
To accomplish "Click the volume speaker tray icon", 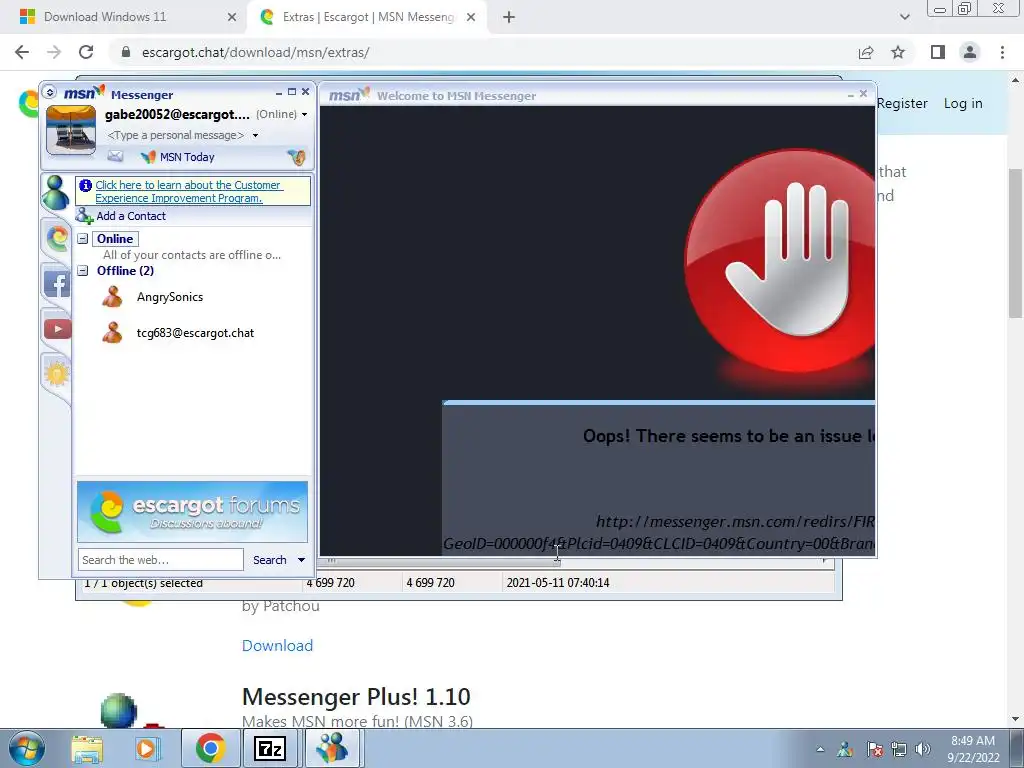I will pos(922,749).
